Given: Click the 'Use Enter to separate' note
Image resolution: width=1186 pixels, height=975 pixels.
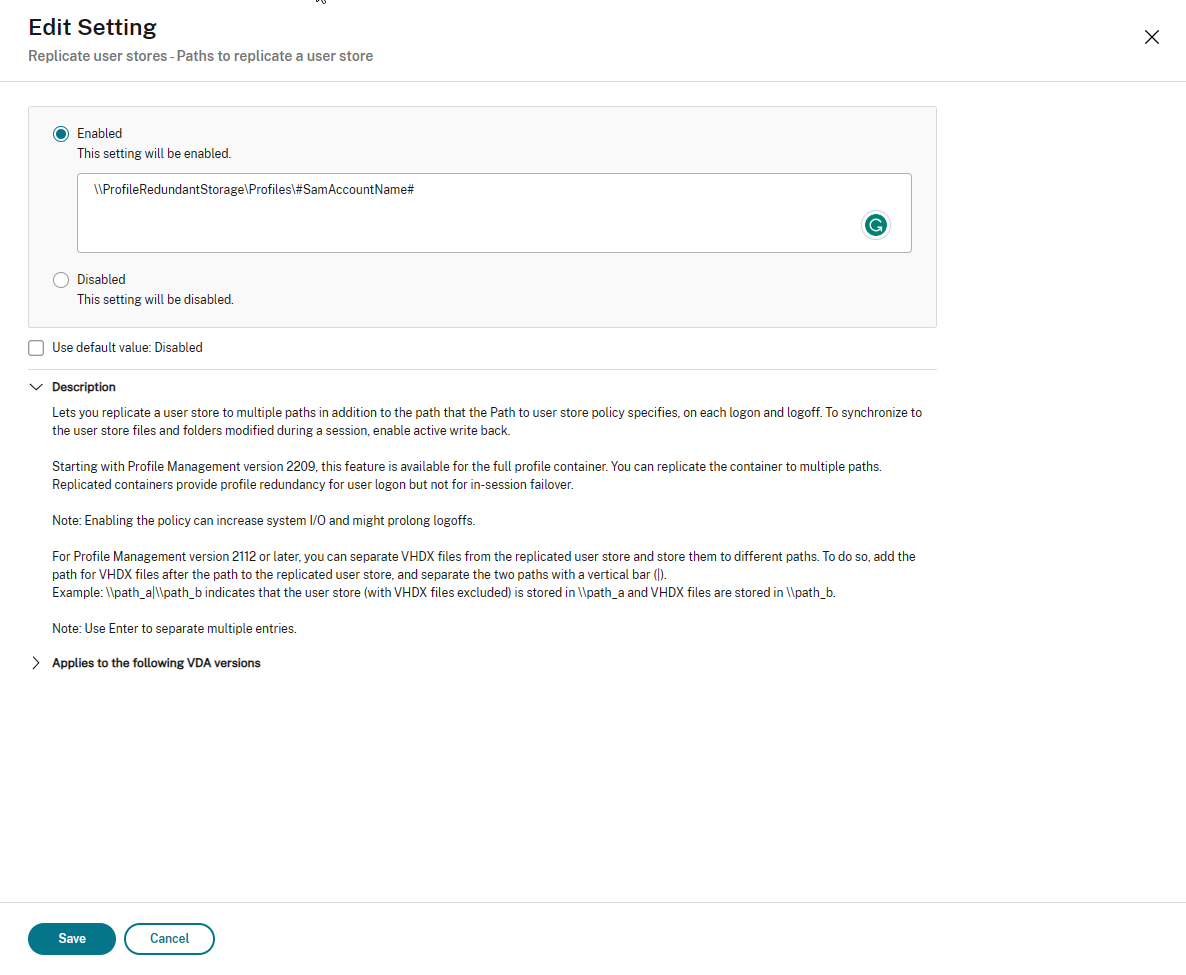Looking at the screenshot, I should pyautogui.click(x=174, y=629).
